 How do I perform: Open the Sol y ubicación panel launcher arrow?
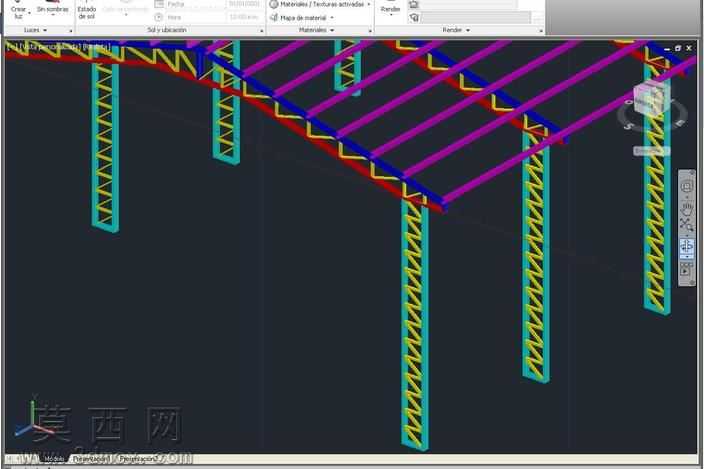262,31
